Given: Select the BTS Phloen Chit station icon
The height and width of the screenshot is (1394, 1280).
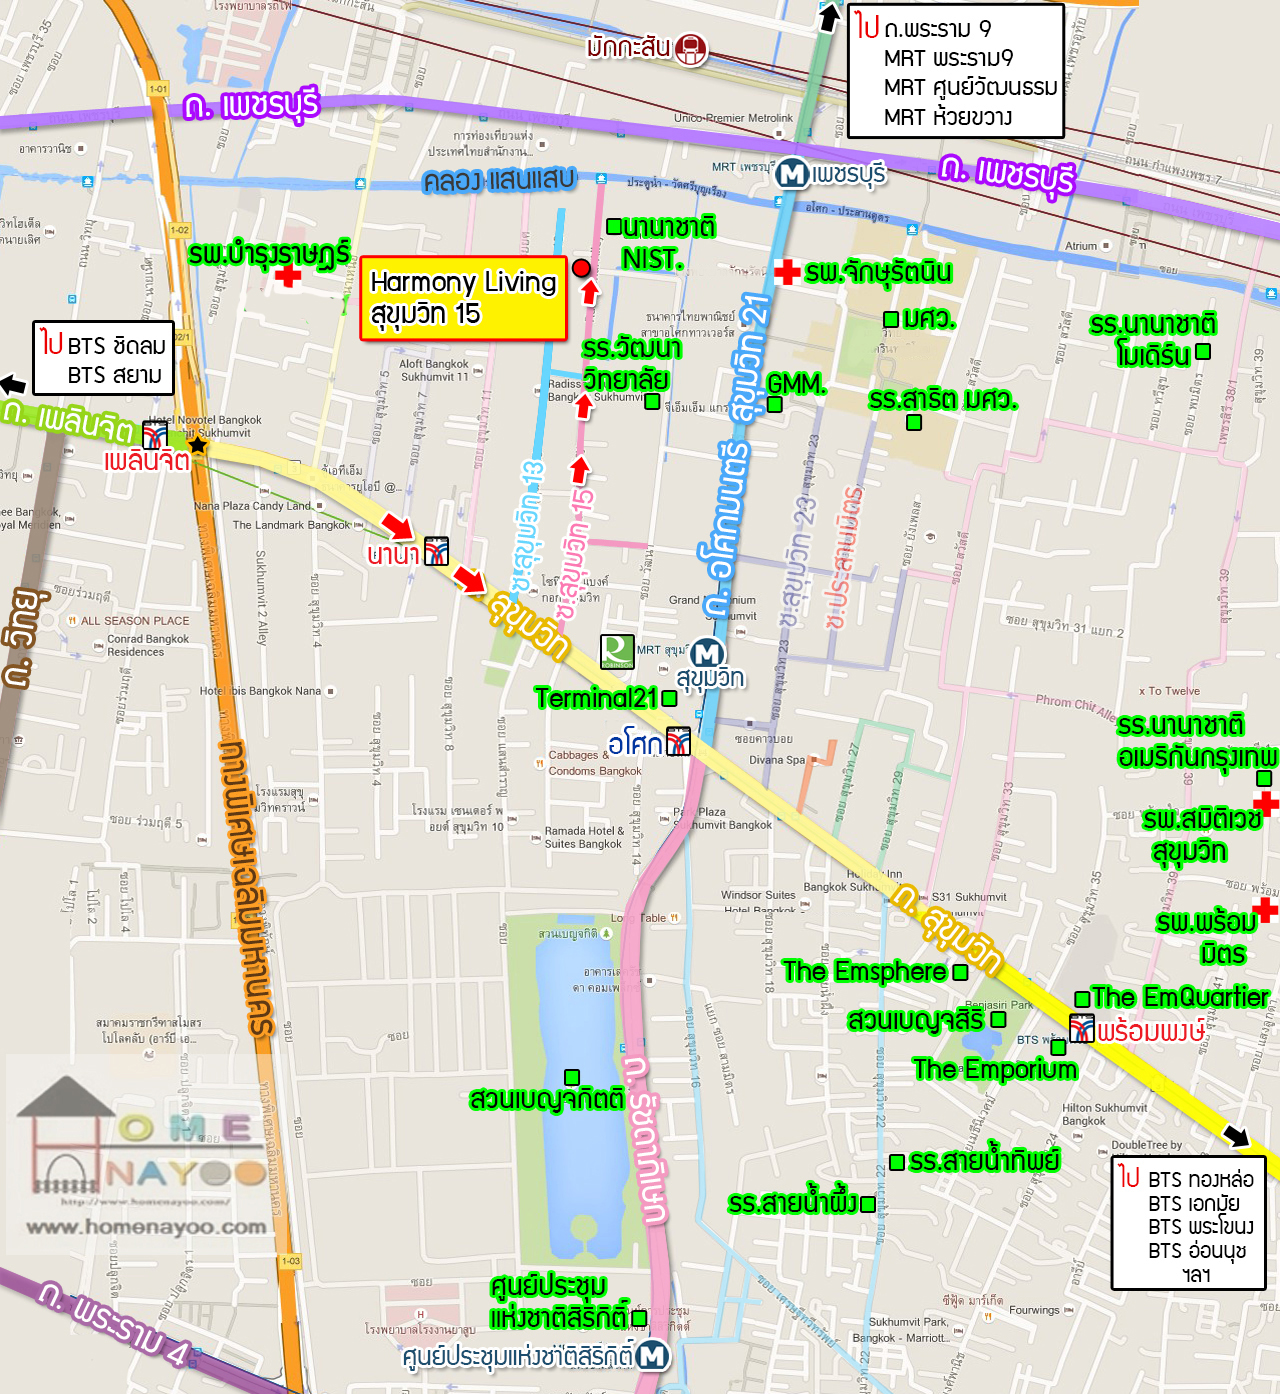Looking at the screenshot, I should [155, 435].
